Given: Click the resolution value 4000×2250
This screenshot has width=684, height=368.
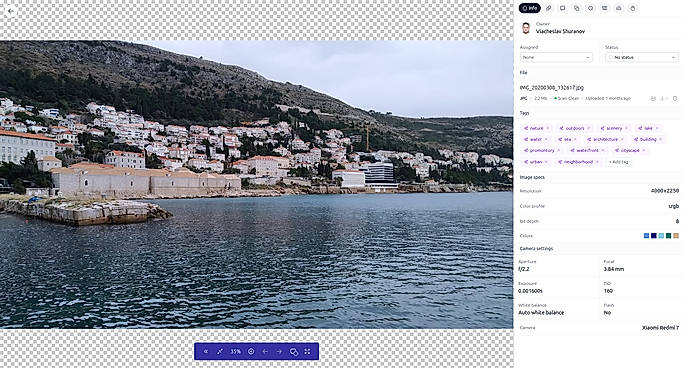Looking at the screenshot, I should [x=665, y=191].
